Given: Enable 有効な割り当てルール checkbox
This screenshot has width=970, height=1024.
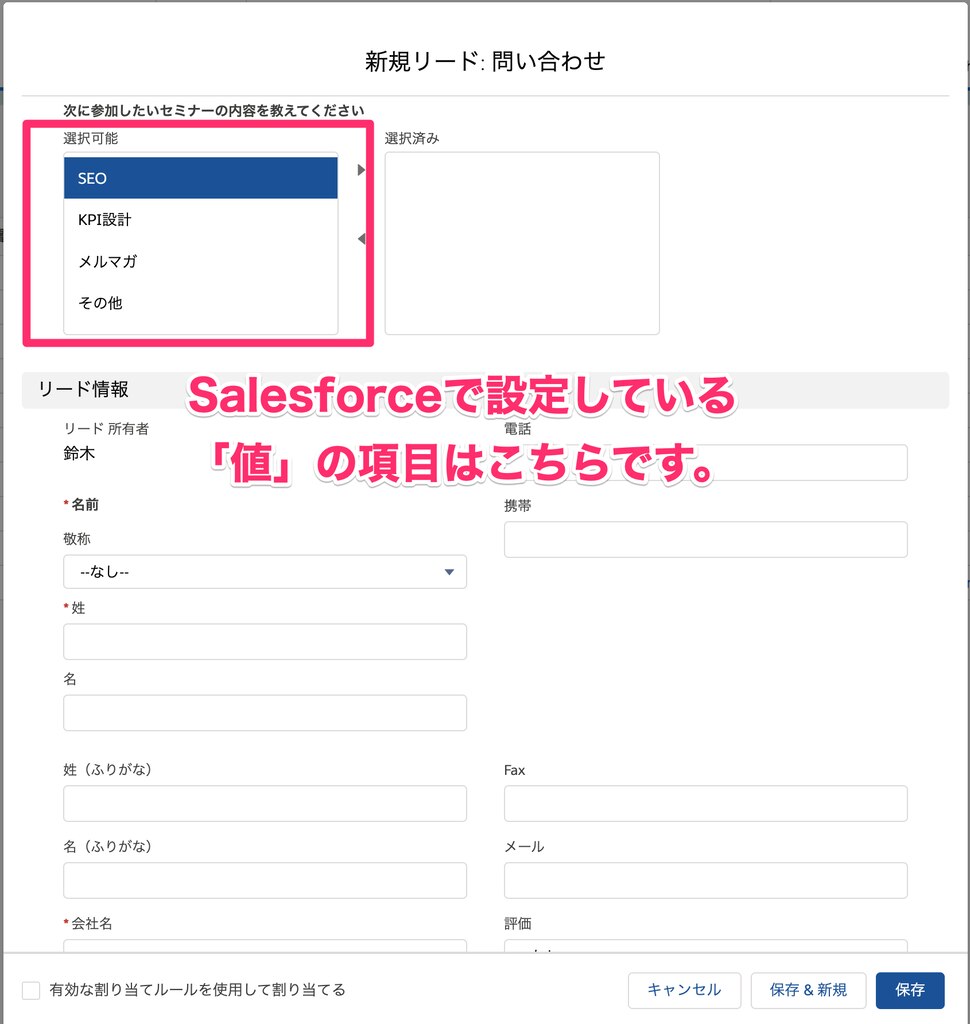Looking at the screenshot, I should point(31,990).
